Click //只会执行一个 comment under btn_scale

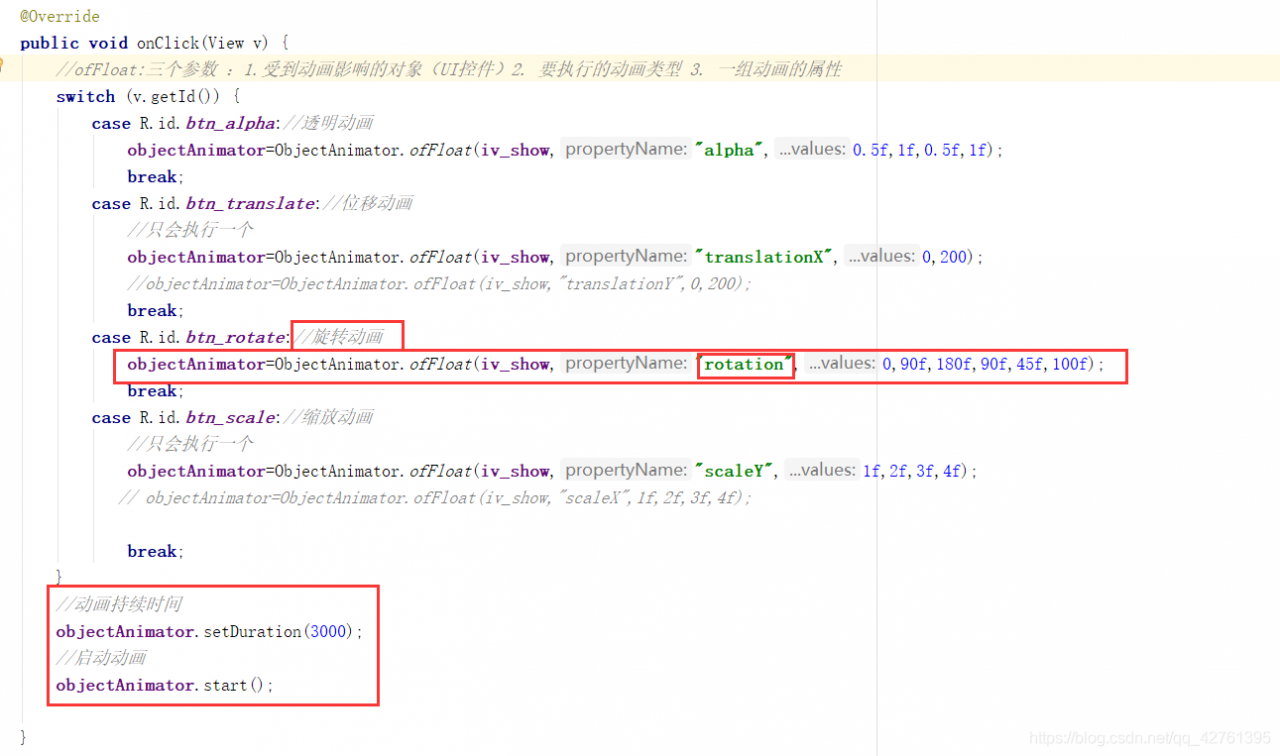coord(190,444)
